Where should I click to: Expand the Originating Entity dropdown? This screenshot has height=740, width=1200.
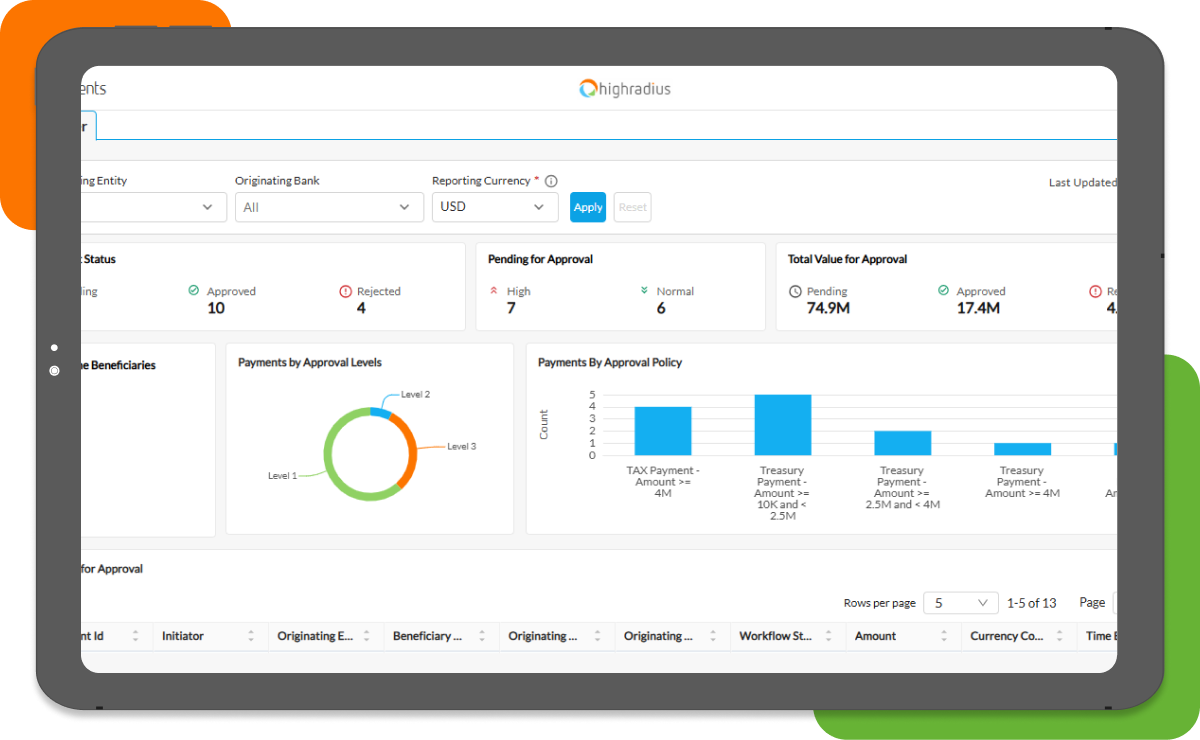153,207
